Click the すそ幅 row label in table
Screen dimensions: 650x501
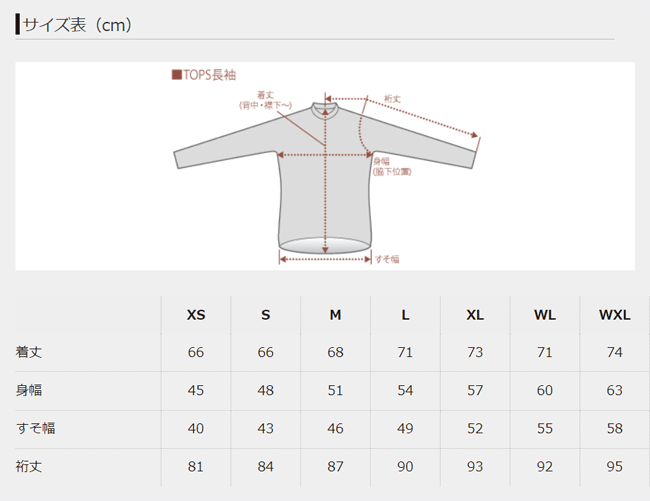(35, 429)
